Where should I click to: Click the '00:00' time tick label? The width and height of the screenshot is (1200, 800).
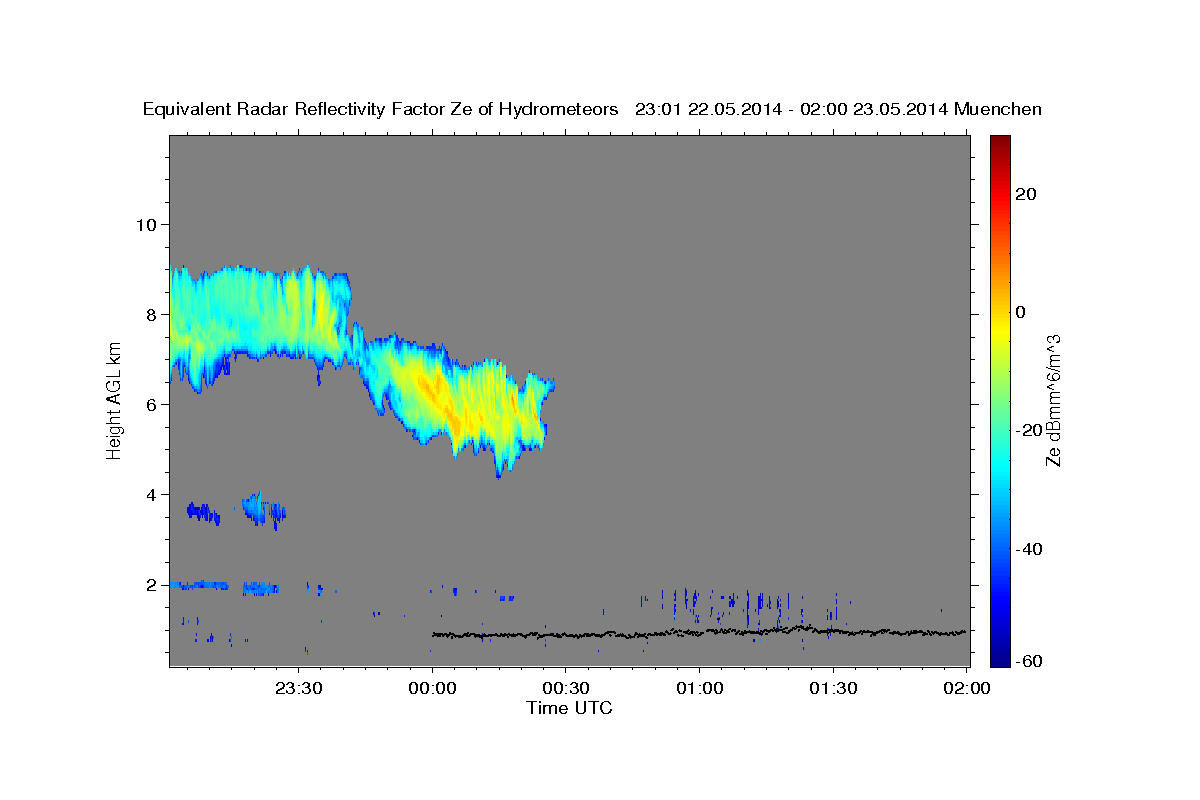pyautogui.click(x=432, y=688)
